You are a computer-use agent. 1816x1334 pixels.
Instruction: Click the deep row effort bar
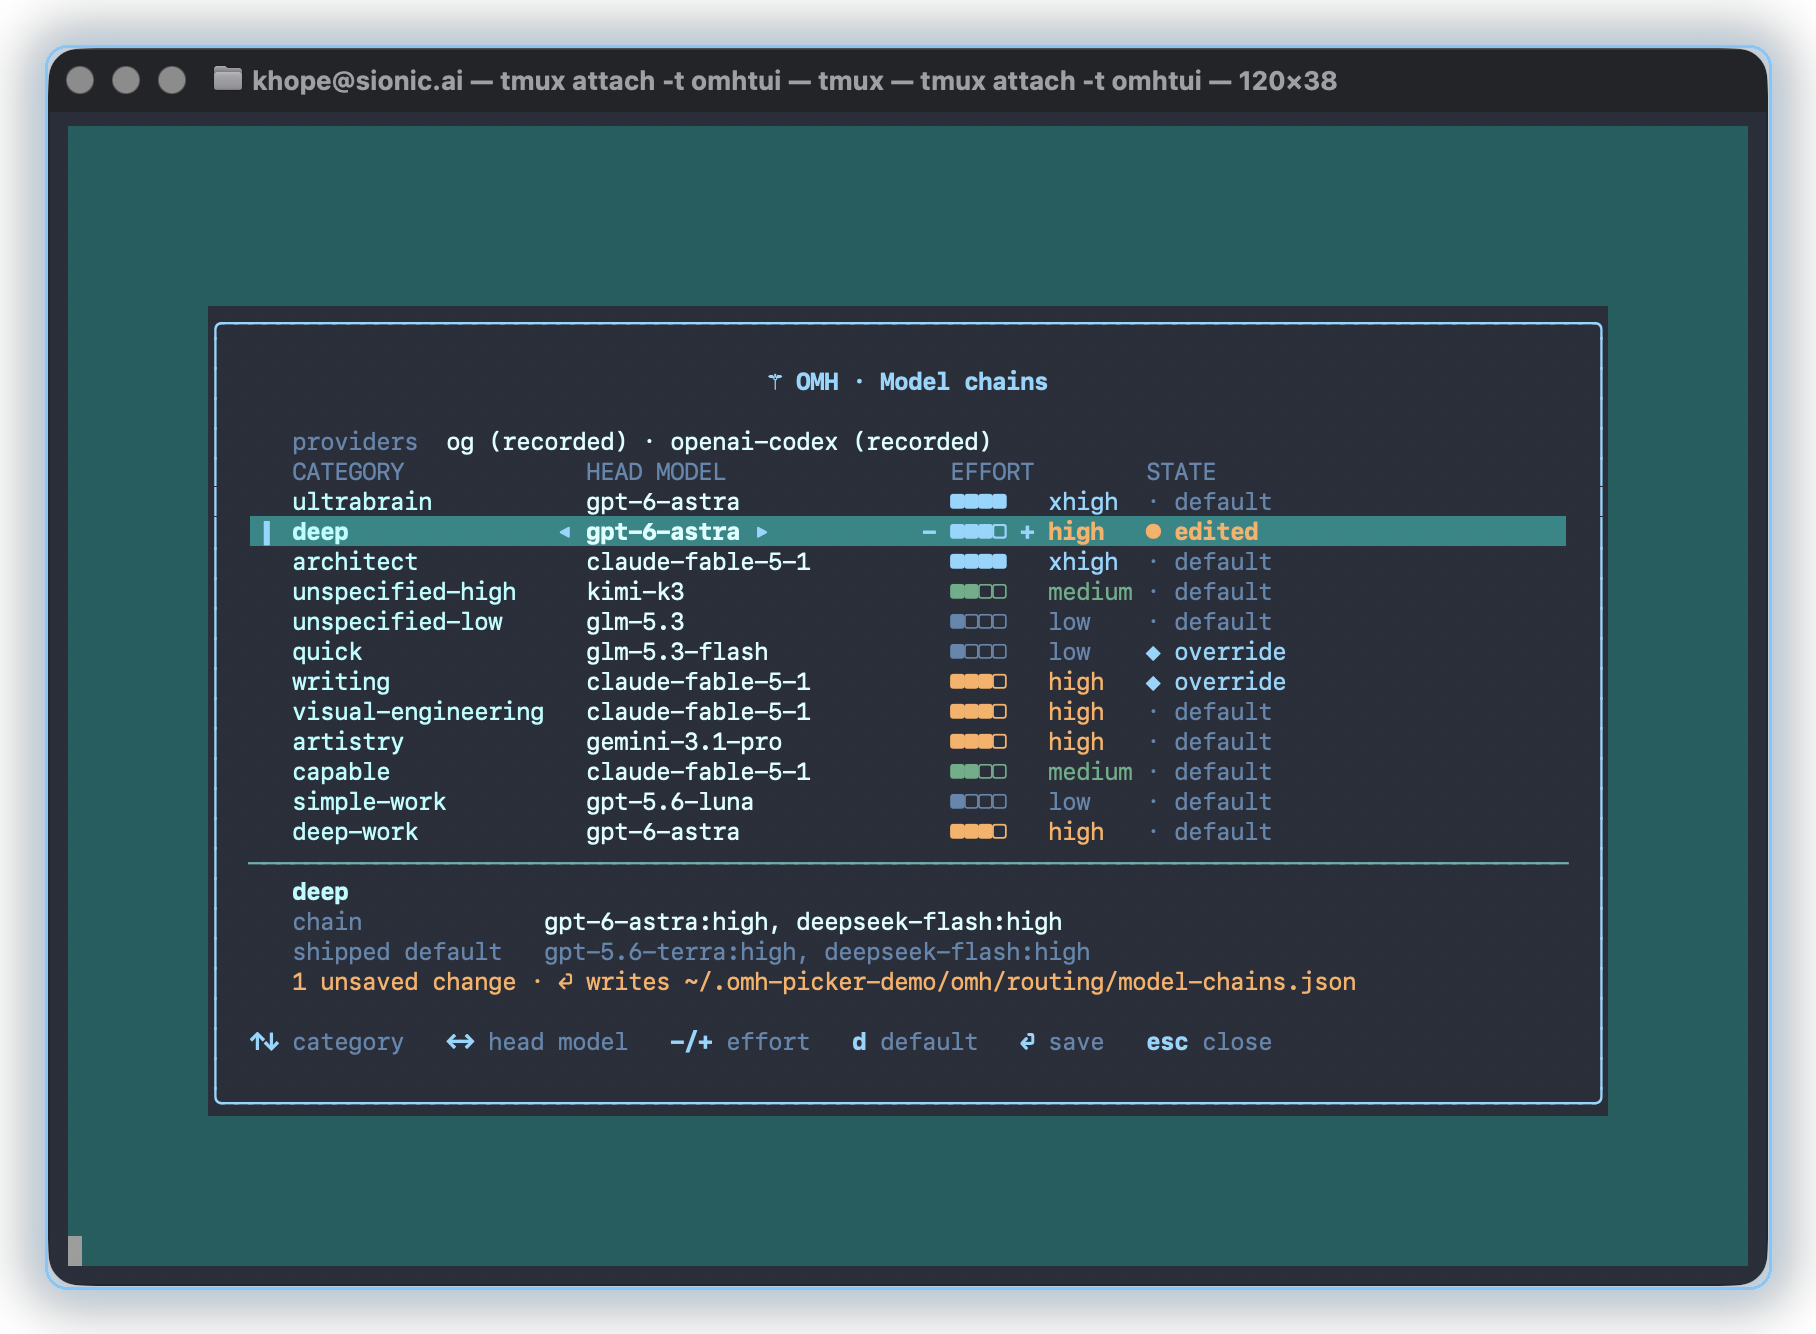pos(978,532)
